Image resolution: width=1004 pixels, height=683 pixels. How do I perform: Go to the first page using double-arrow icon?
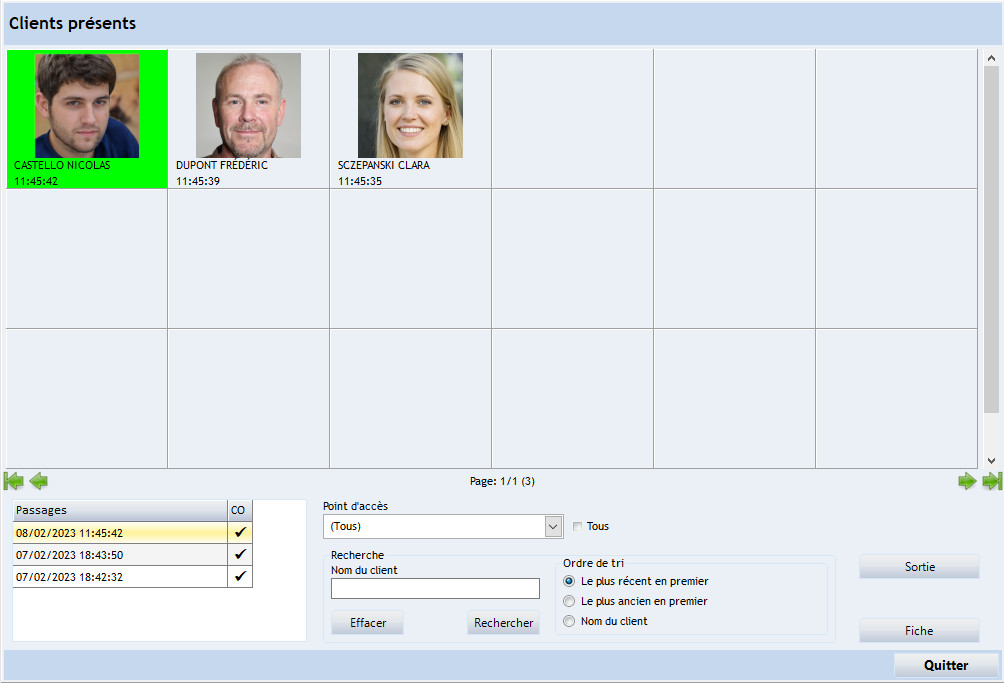pyautogui.click(x=14, y=481)
